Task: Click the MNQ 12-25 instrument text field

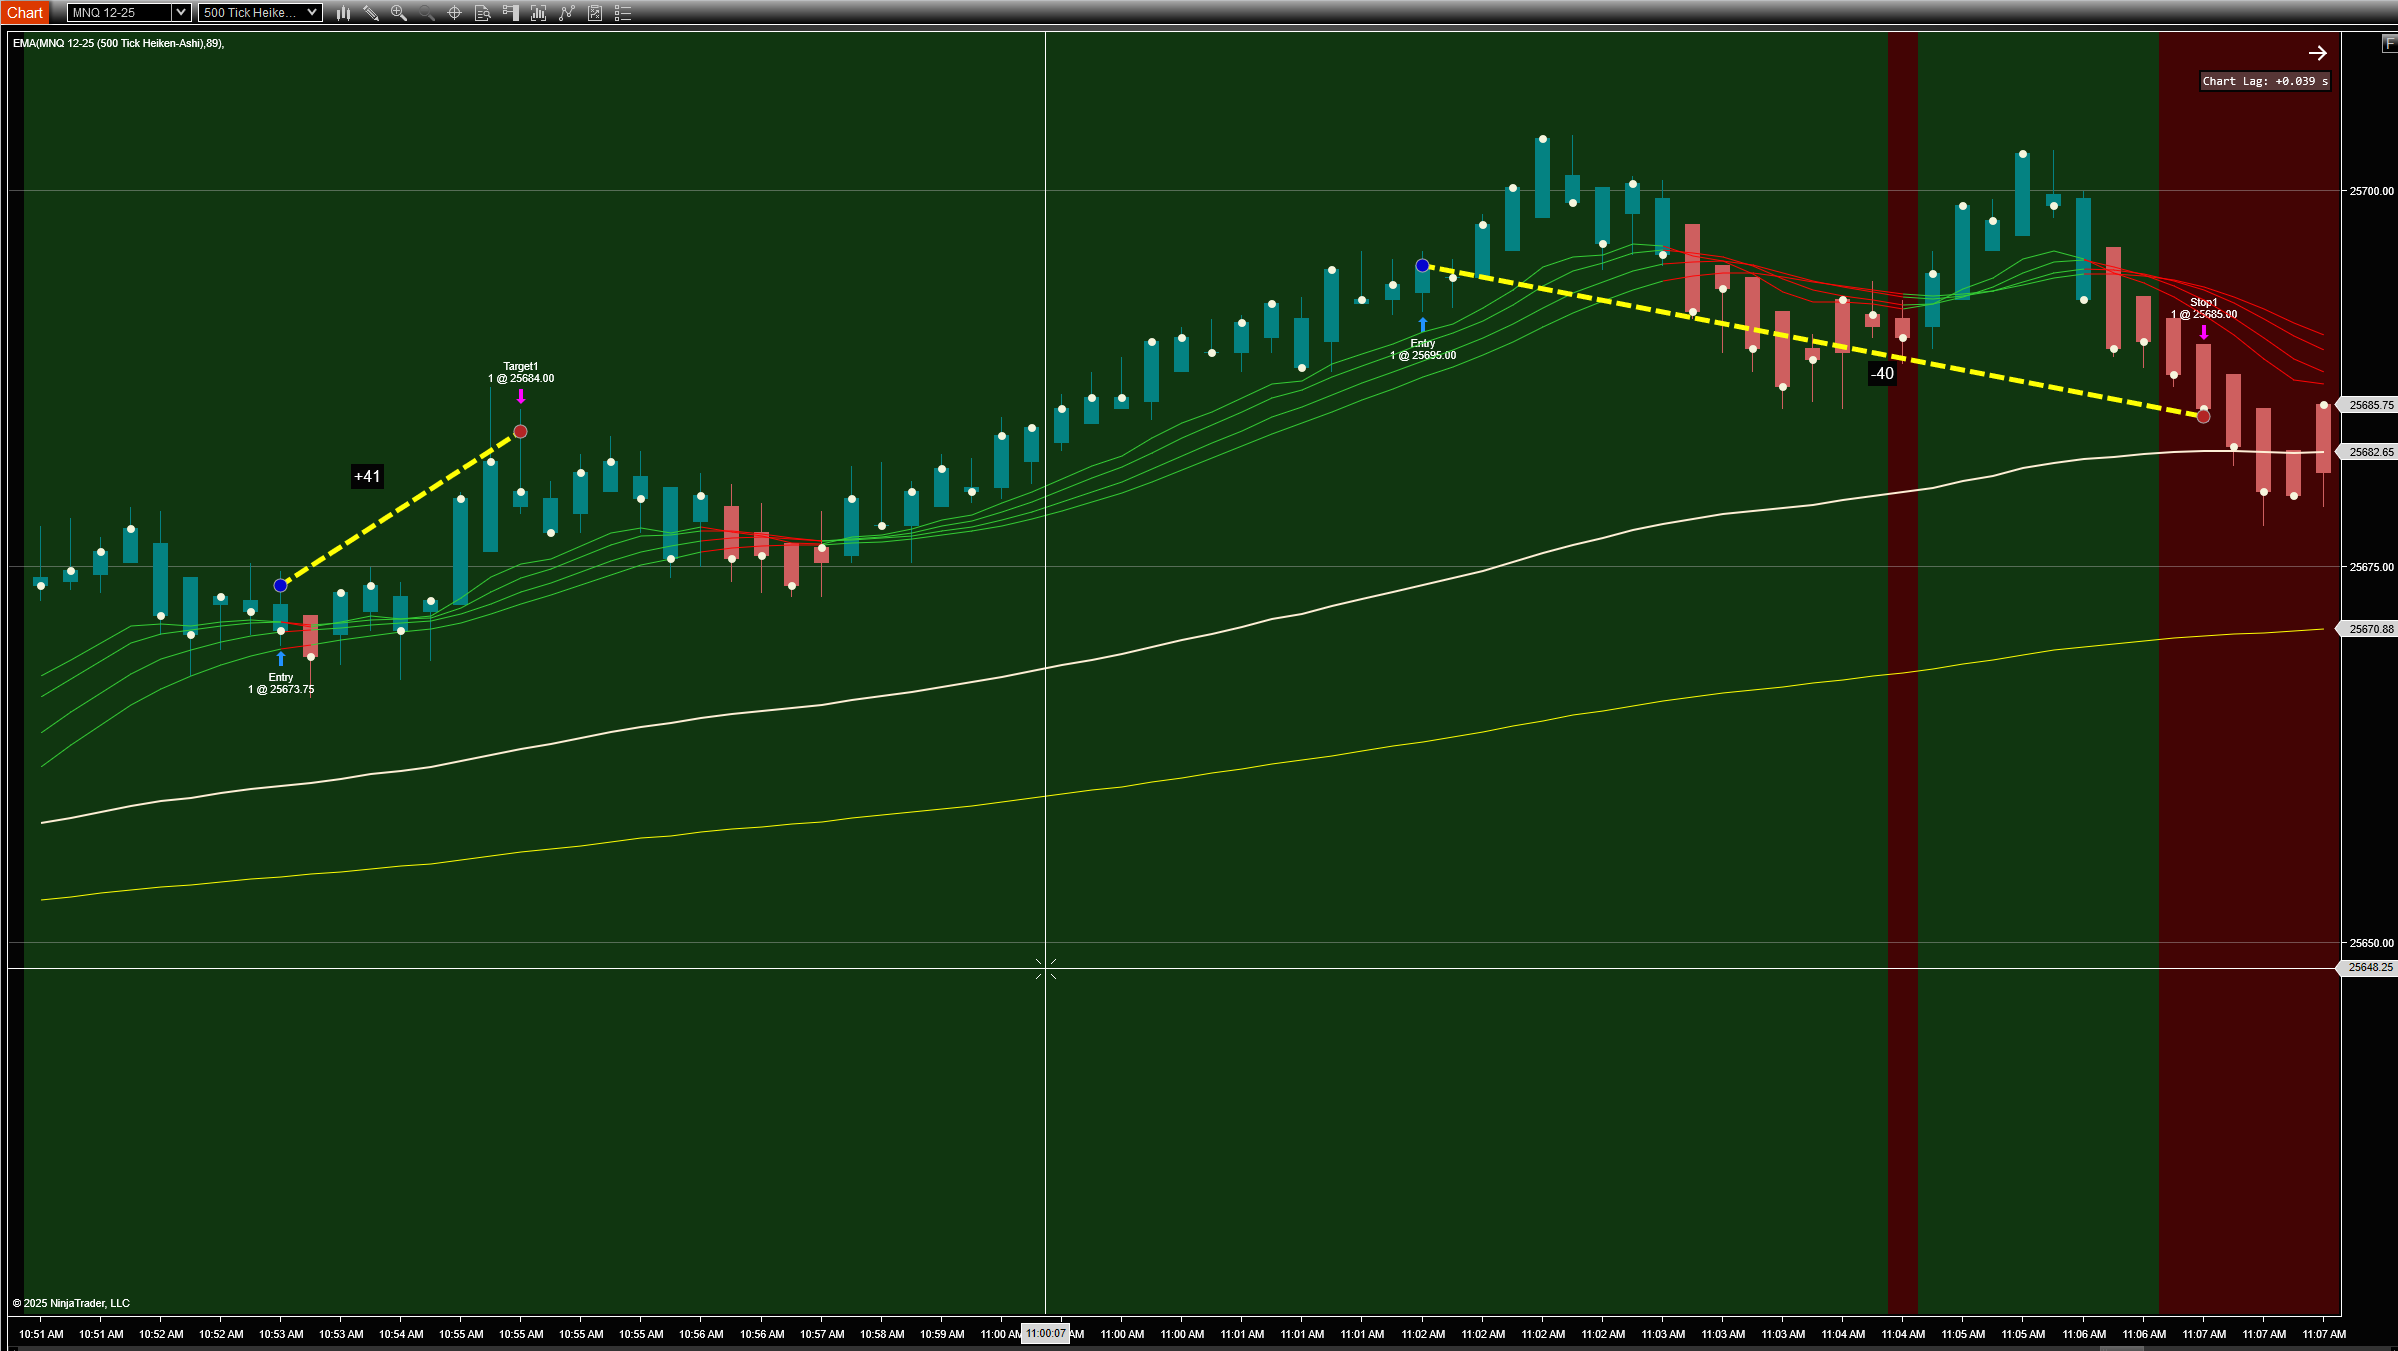Action: point(118,13)
